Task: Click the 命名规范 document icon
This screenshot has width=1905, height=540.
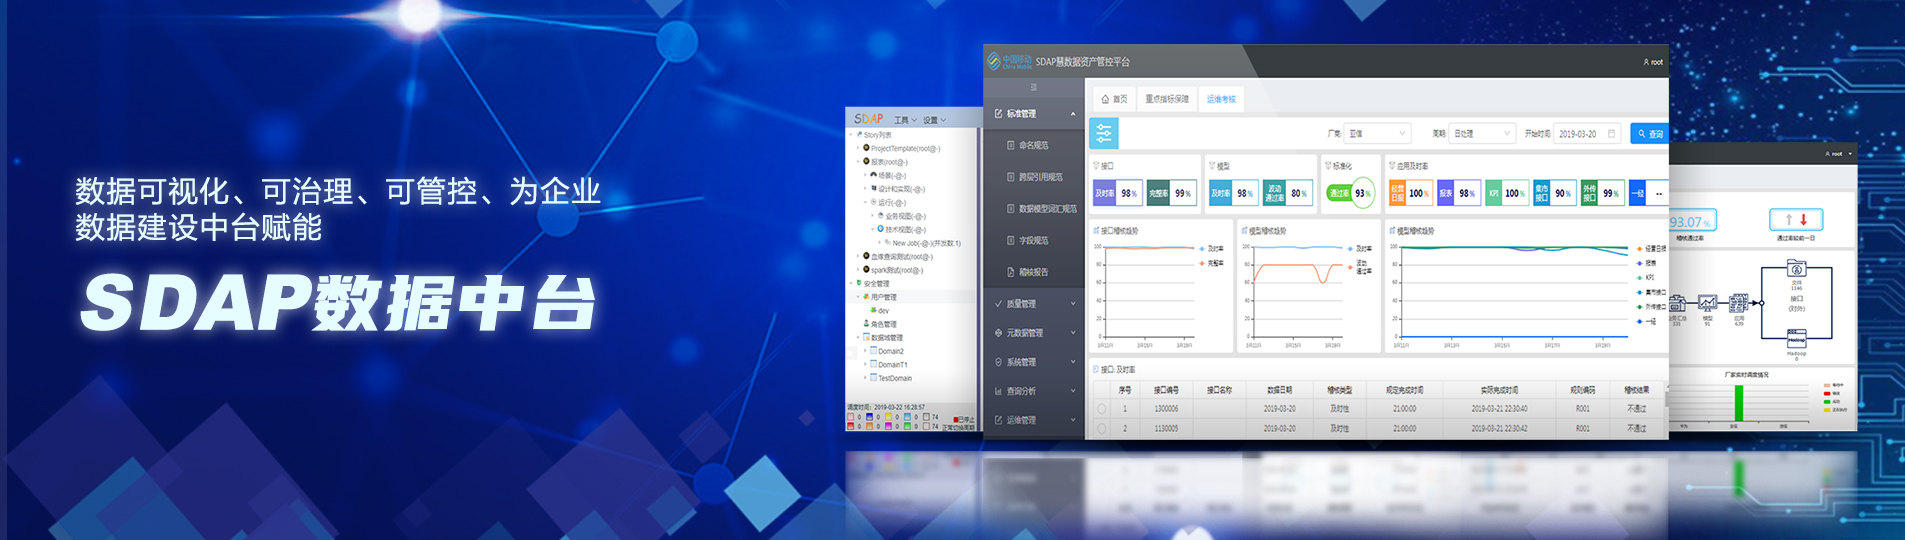Action: [1011, 145]
